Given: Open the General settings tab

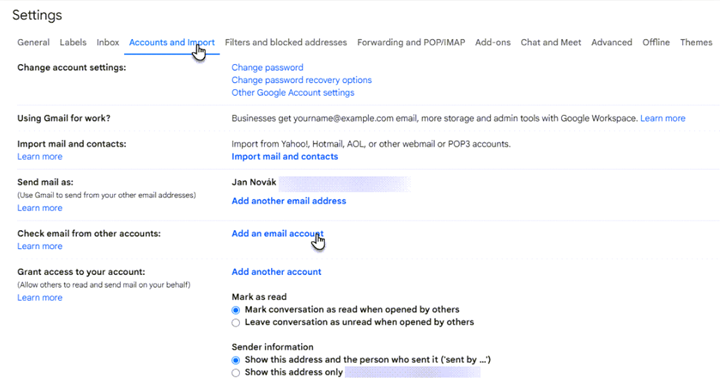Looking at the screenshot, I should 33,42.
